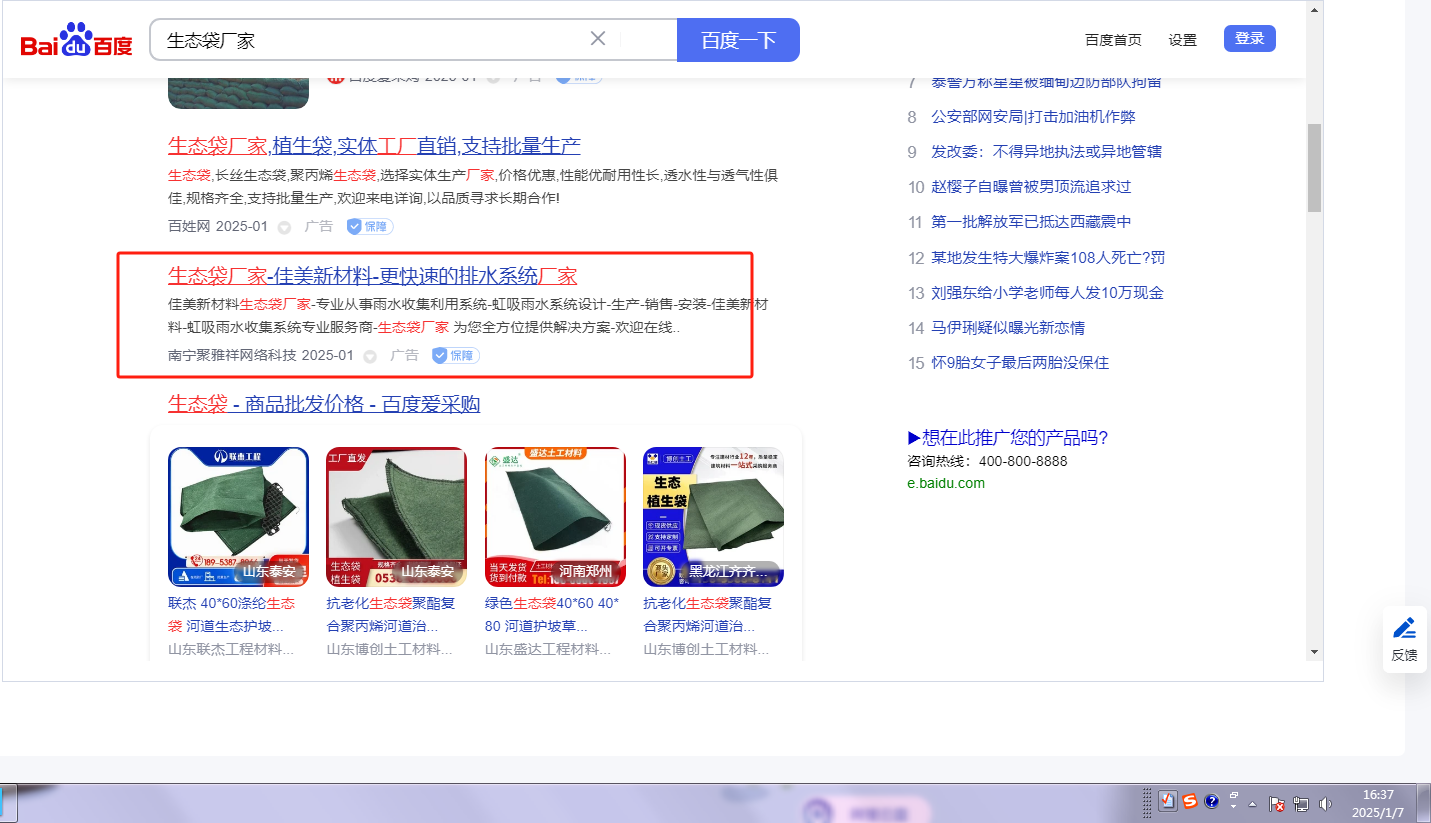1431x823 pixels.
Task: Click the page scrollbar up arrow
Action: pyautogui.click(x=1315, y=8)
